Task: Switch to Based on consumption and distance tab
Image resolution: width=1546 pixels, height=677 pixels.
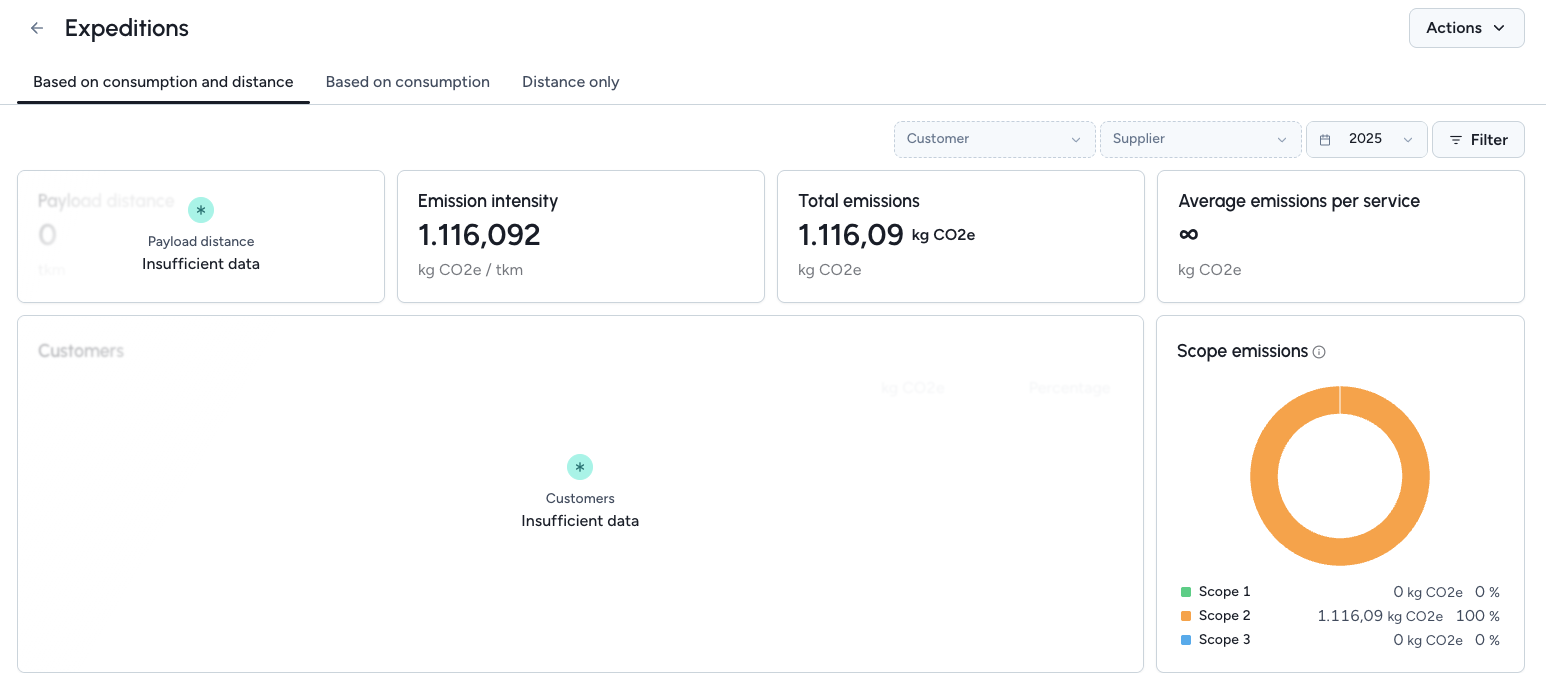Action: (x=163, y=82)
